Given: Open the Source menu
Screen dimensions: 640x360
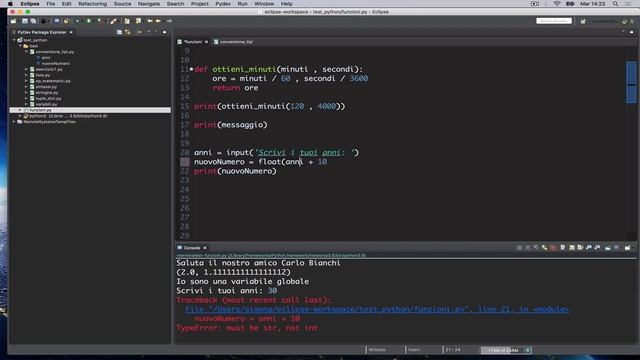Looking at the screenshot, I should [x=122, y=4].
